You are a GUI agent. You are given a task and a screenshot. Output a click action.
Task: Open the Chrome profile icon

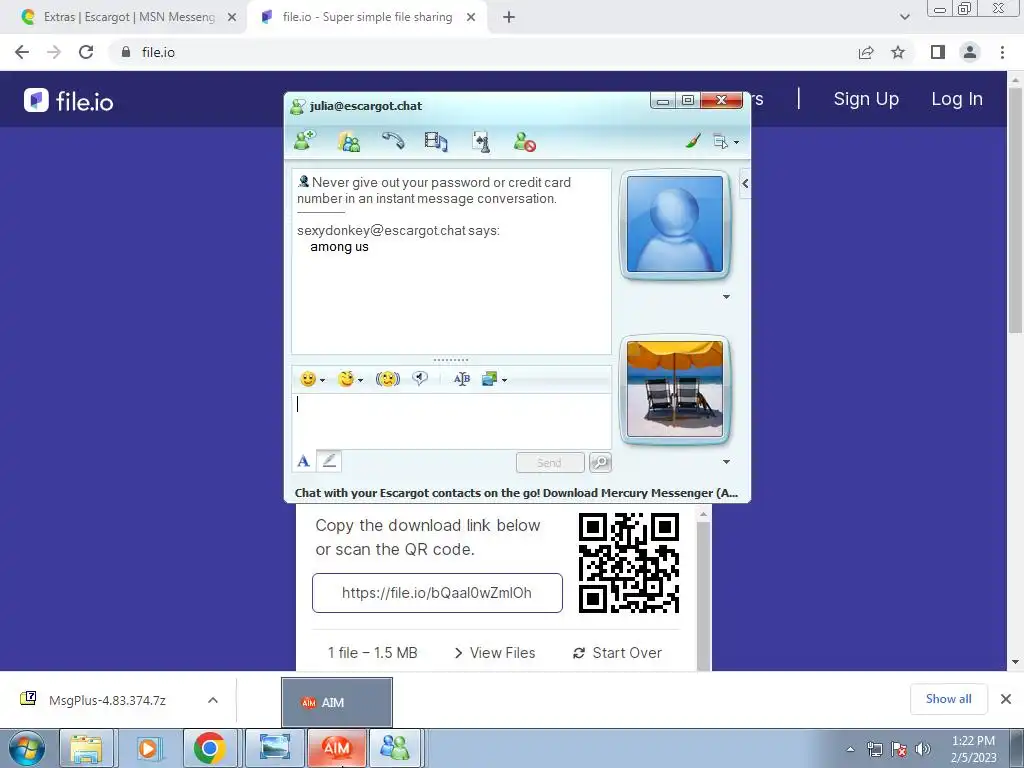970,52
